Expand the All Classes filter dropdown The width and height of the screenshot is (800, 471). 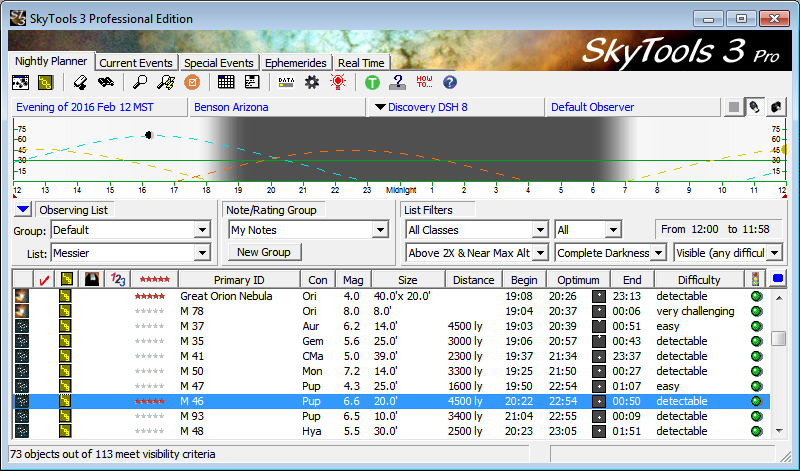tap(540, 230)
